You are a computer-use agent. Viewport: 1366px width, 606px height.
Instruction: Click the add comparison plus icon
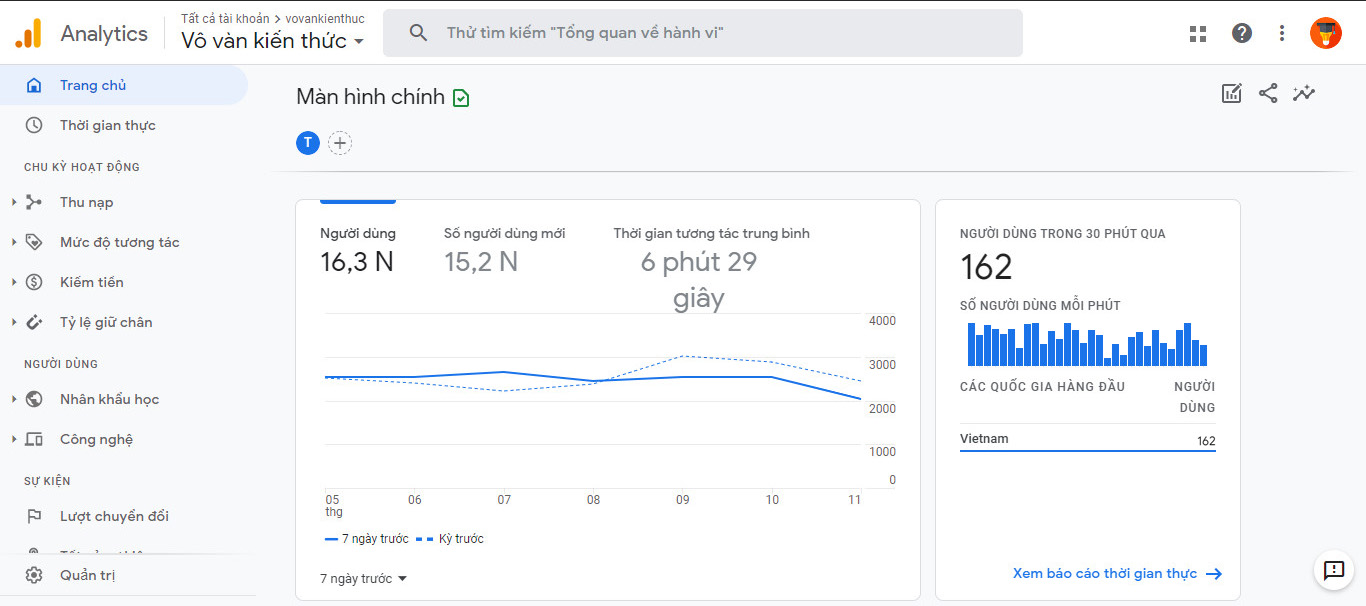340,143
